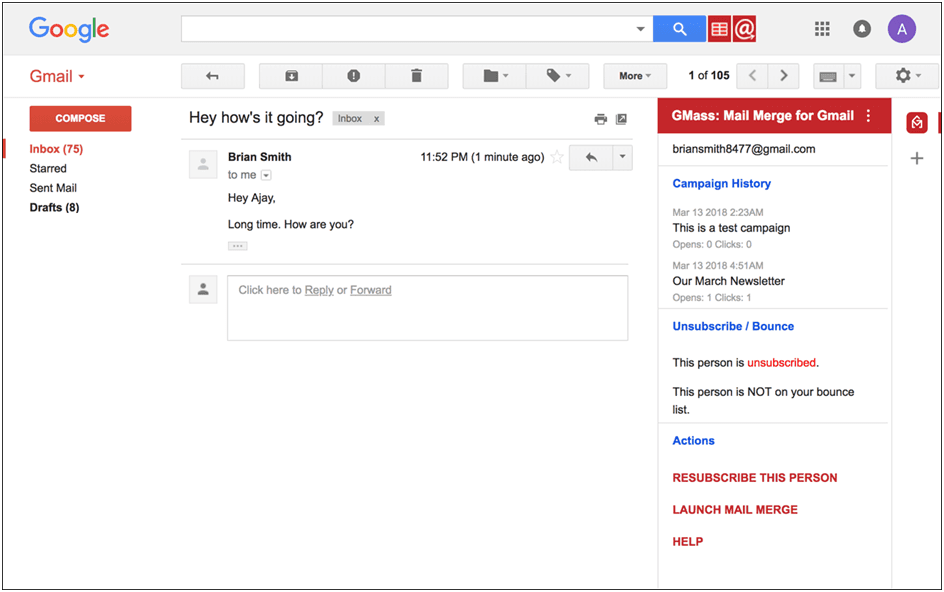
Task: Open more reply options dropdown
Action: tap(623, 158)
